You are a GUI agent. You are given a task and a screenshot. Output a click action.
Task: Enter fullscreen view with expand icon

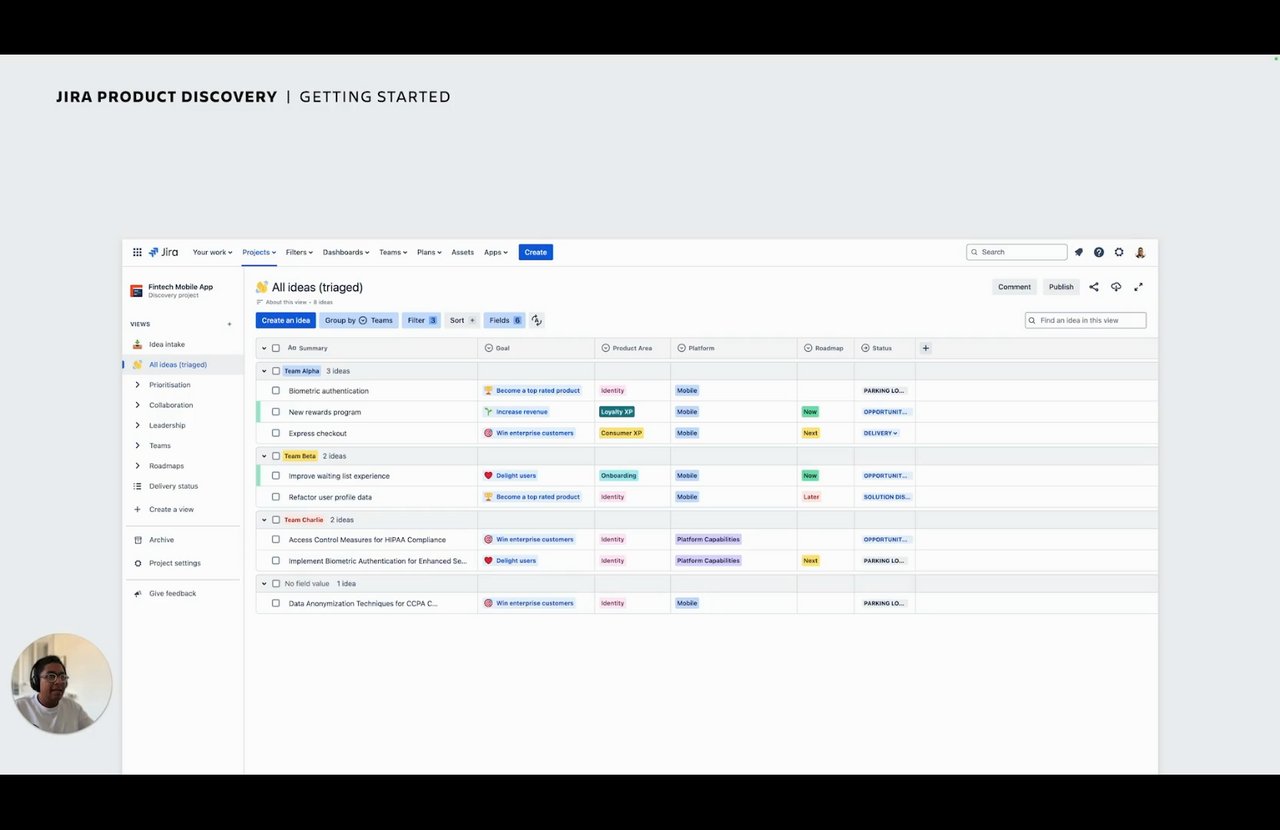tap(1138, 287)
